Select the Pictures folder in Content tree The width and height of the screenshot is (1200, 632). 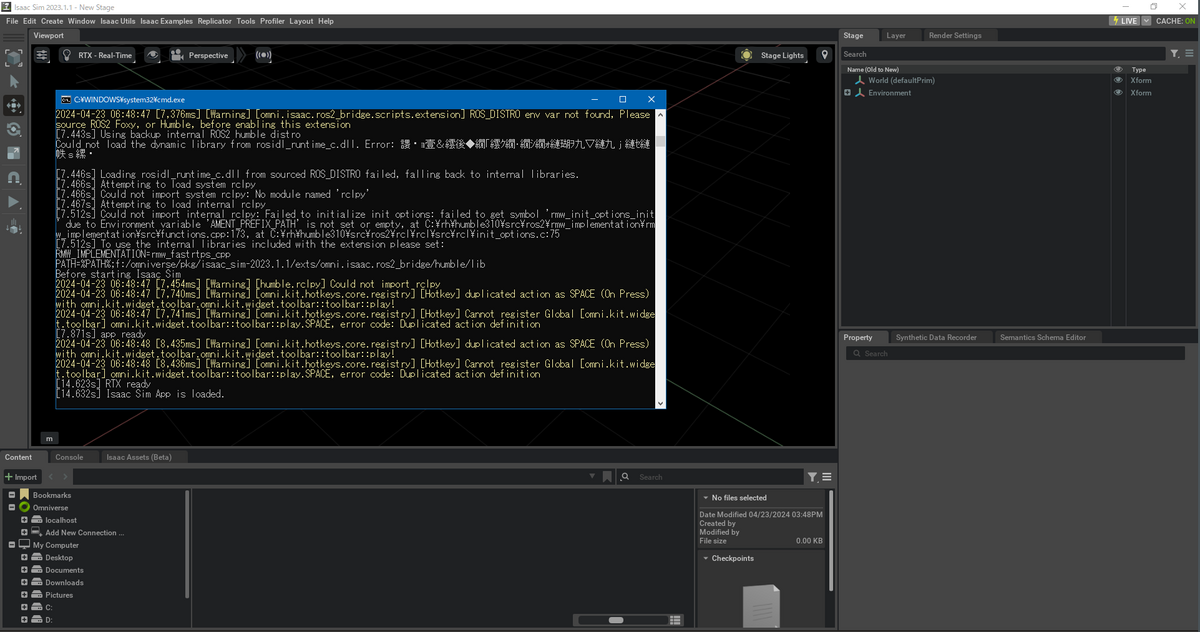[59, 595]
